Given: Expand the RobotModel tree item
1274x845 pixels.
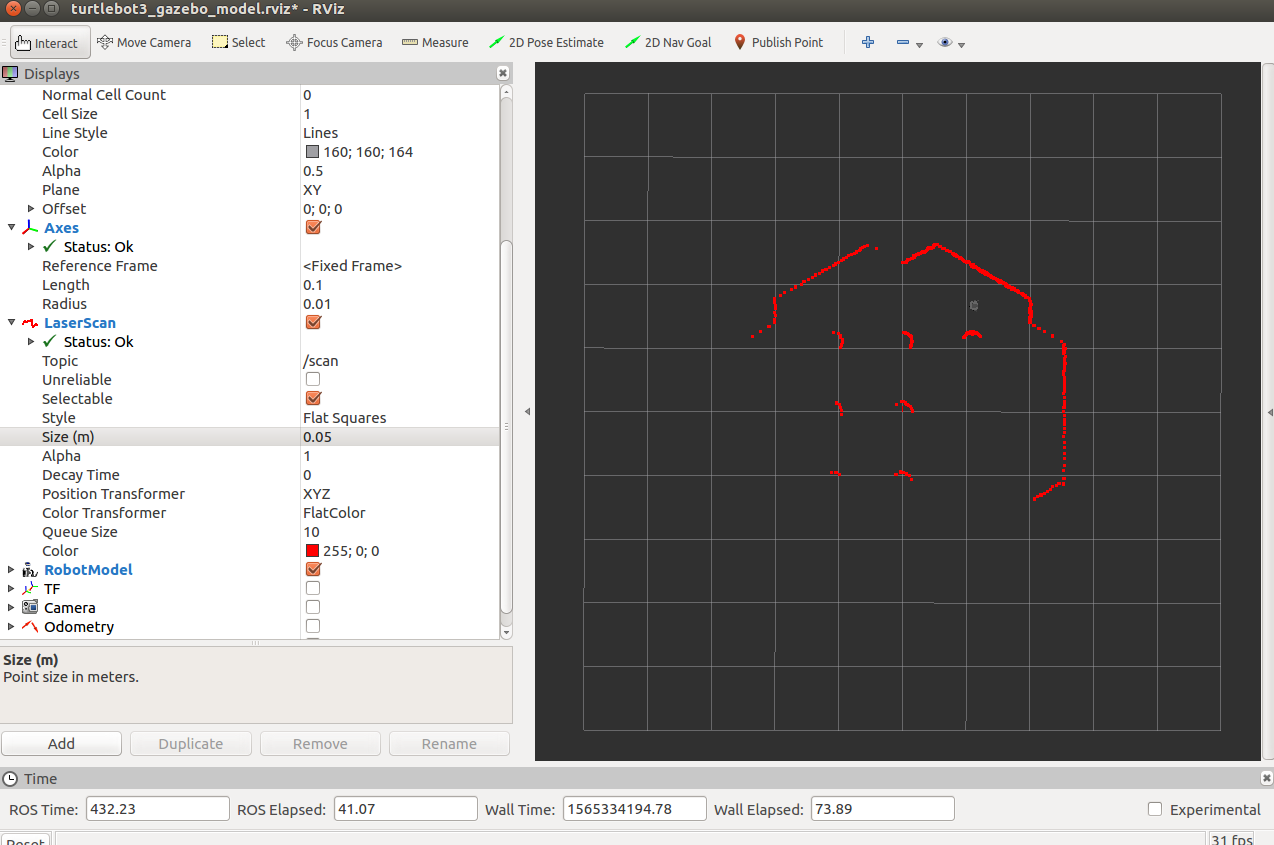Looking at the screenshot, I should (x=13, y=569).
